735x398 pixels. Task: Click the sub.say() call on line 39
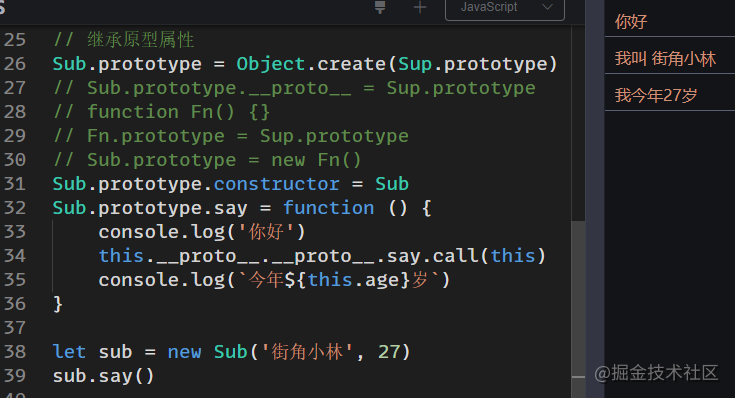(104, 376)
